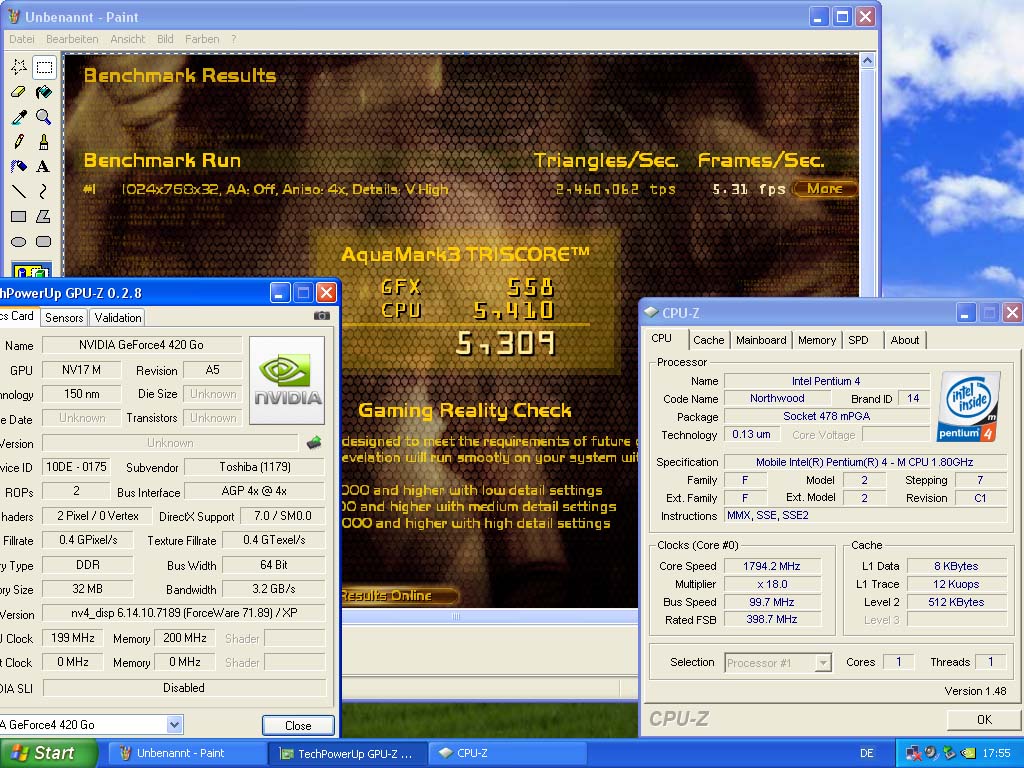Click the 17:55 system tray clock
Viewport: 1024px width, 768px height.
point(996,753)
